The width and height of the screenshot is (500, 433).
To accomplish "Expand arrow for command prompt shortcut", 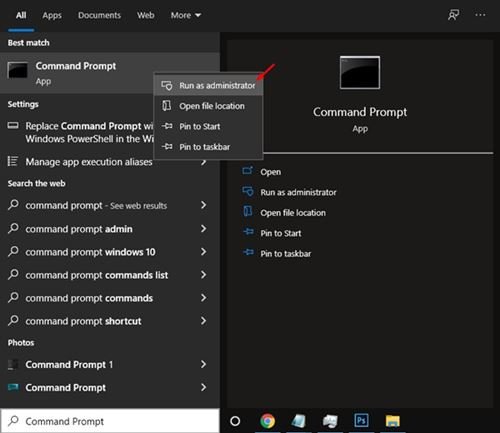I will [203, 321].
